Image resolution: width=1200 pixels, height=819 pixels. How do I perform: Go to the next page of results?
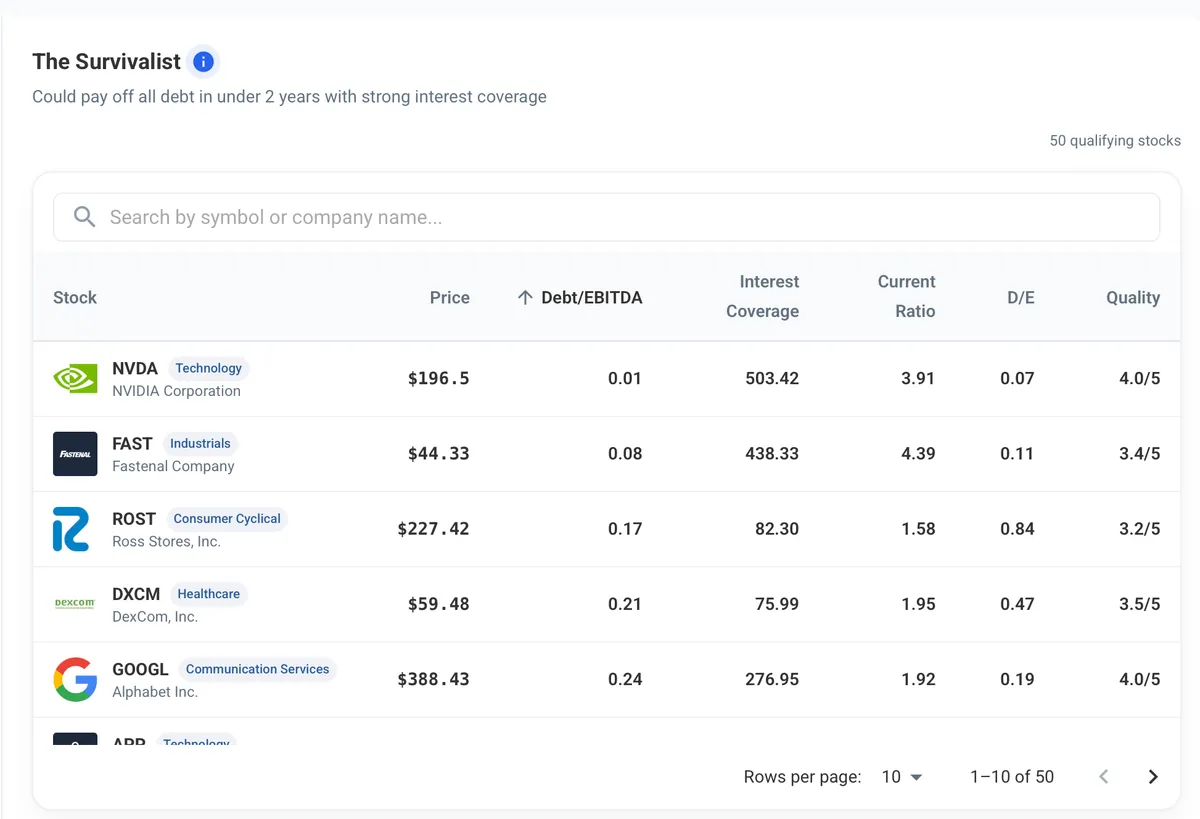tap(1153, 777)
